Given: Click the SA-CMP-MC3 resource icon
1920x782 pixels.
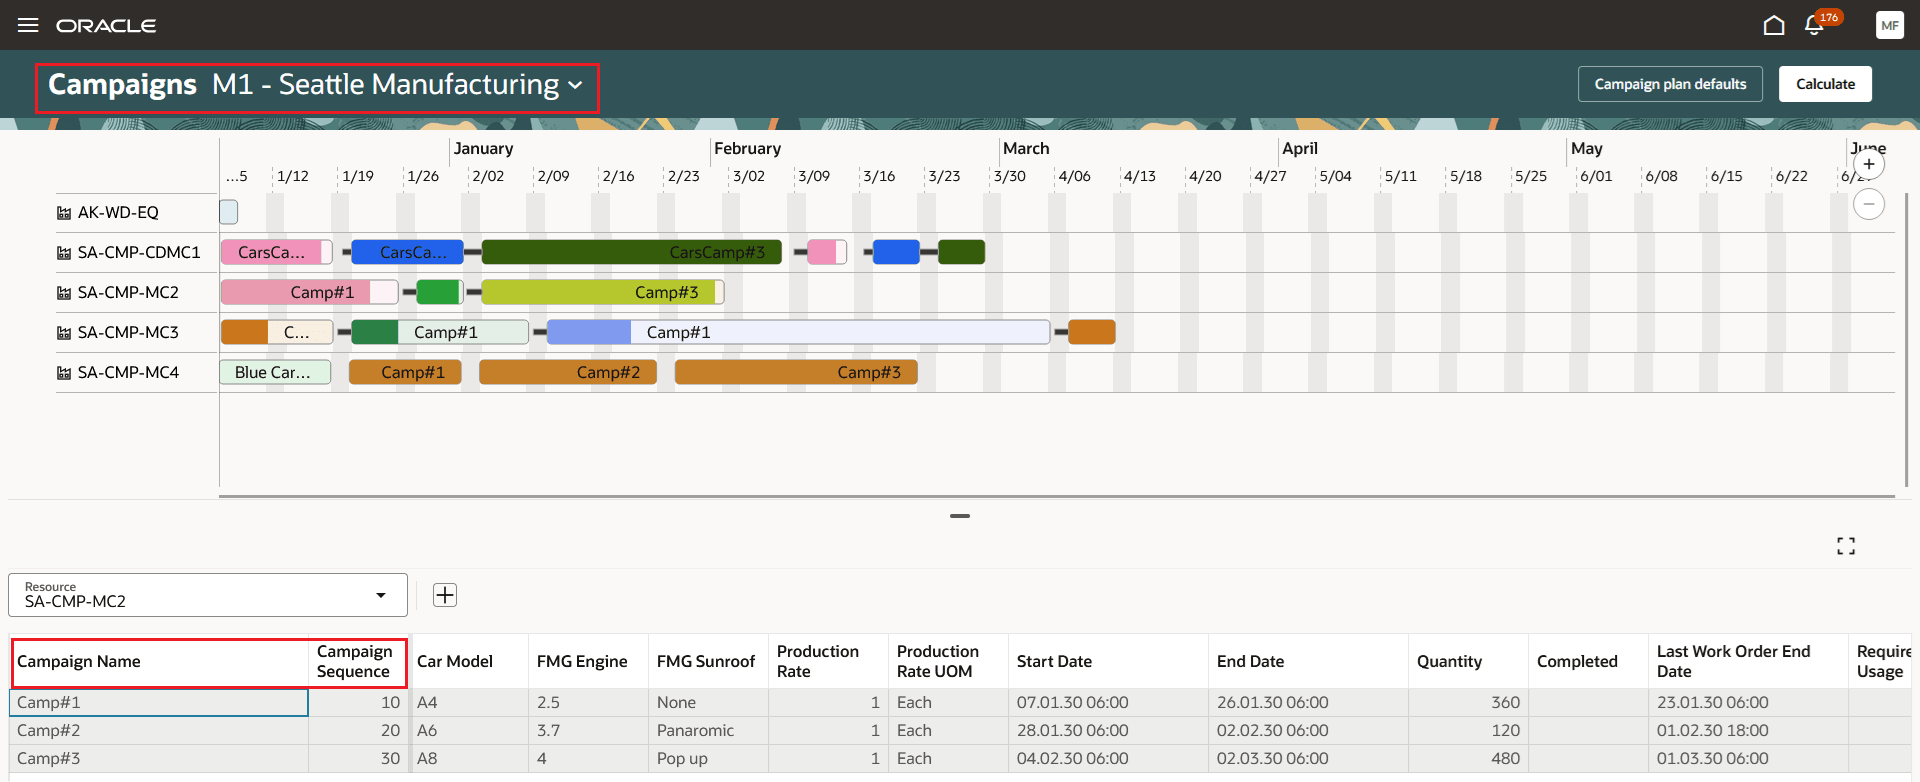Looking at the screenshot, I should (64, 333).
